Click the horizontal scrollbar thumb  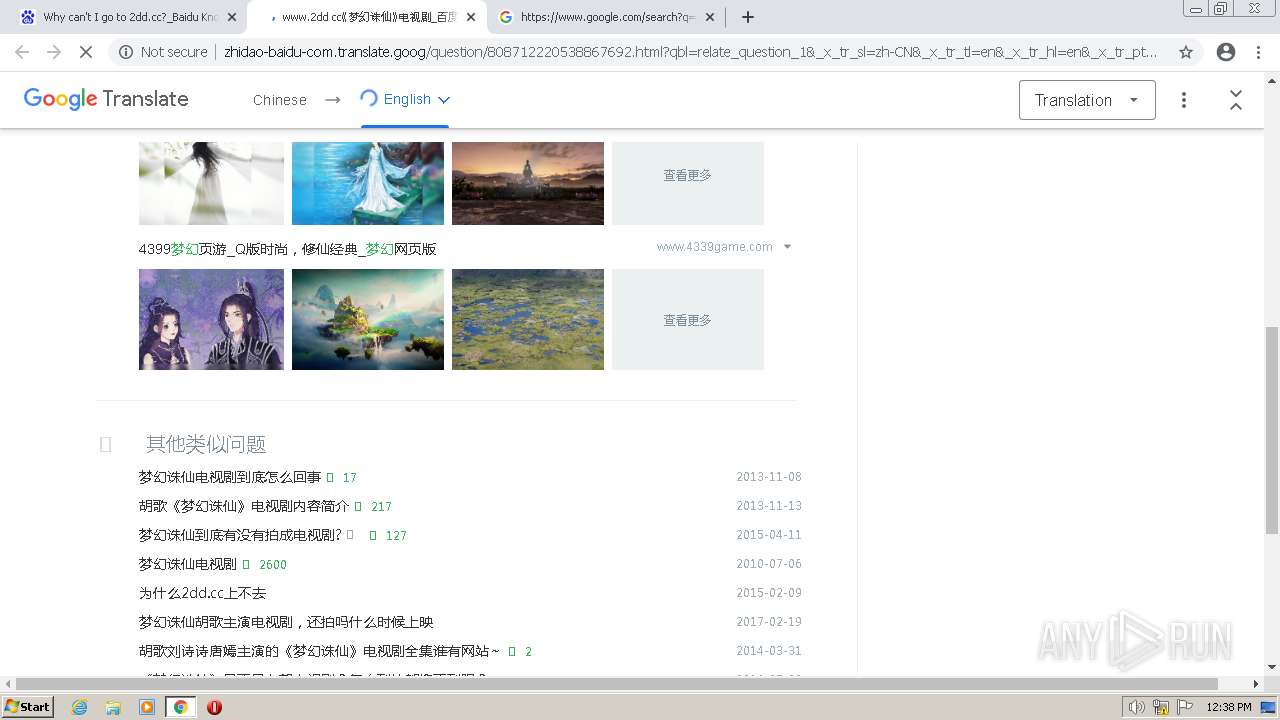[616, 684]
